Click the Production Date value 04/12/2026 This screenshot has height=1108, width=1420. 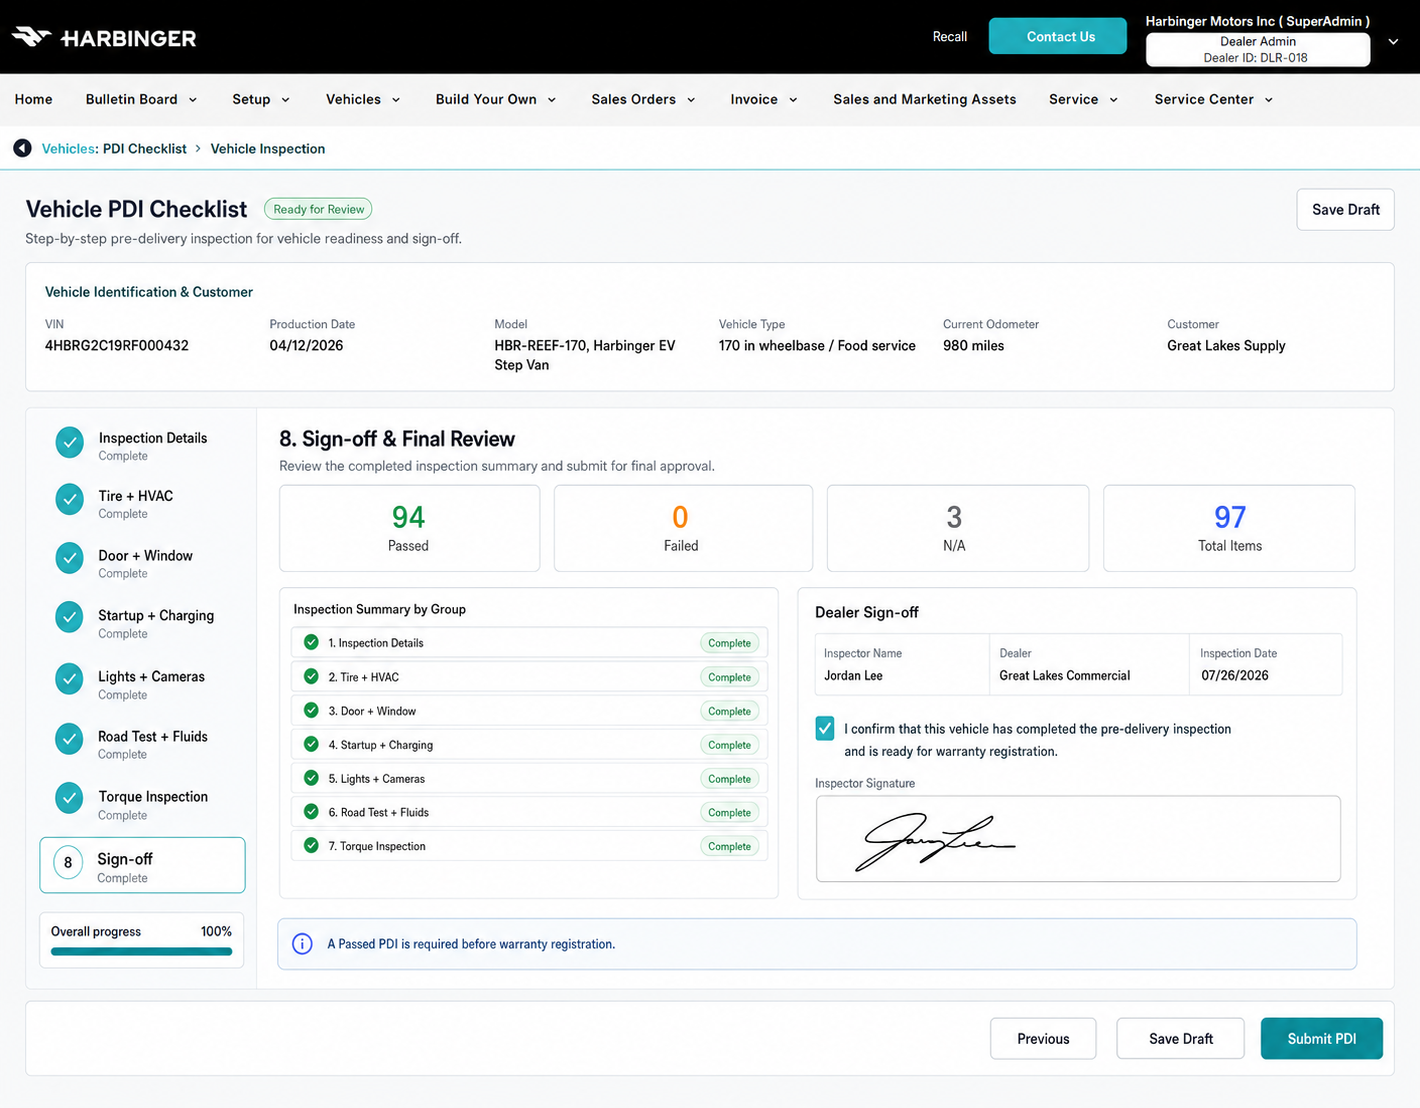pos(306,346)
